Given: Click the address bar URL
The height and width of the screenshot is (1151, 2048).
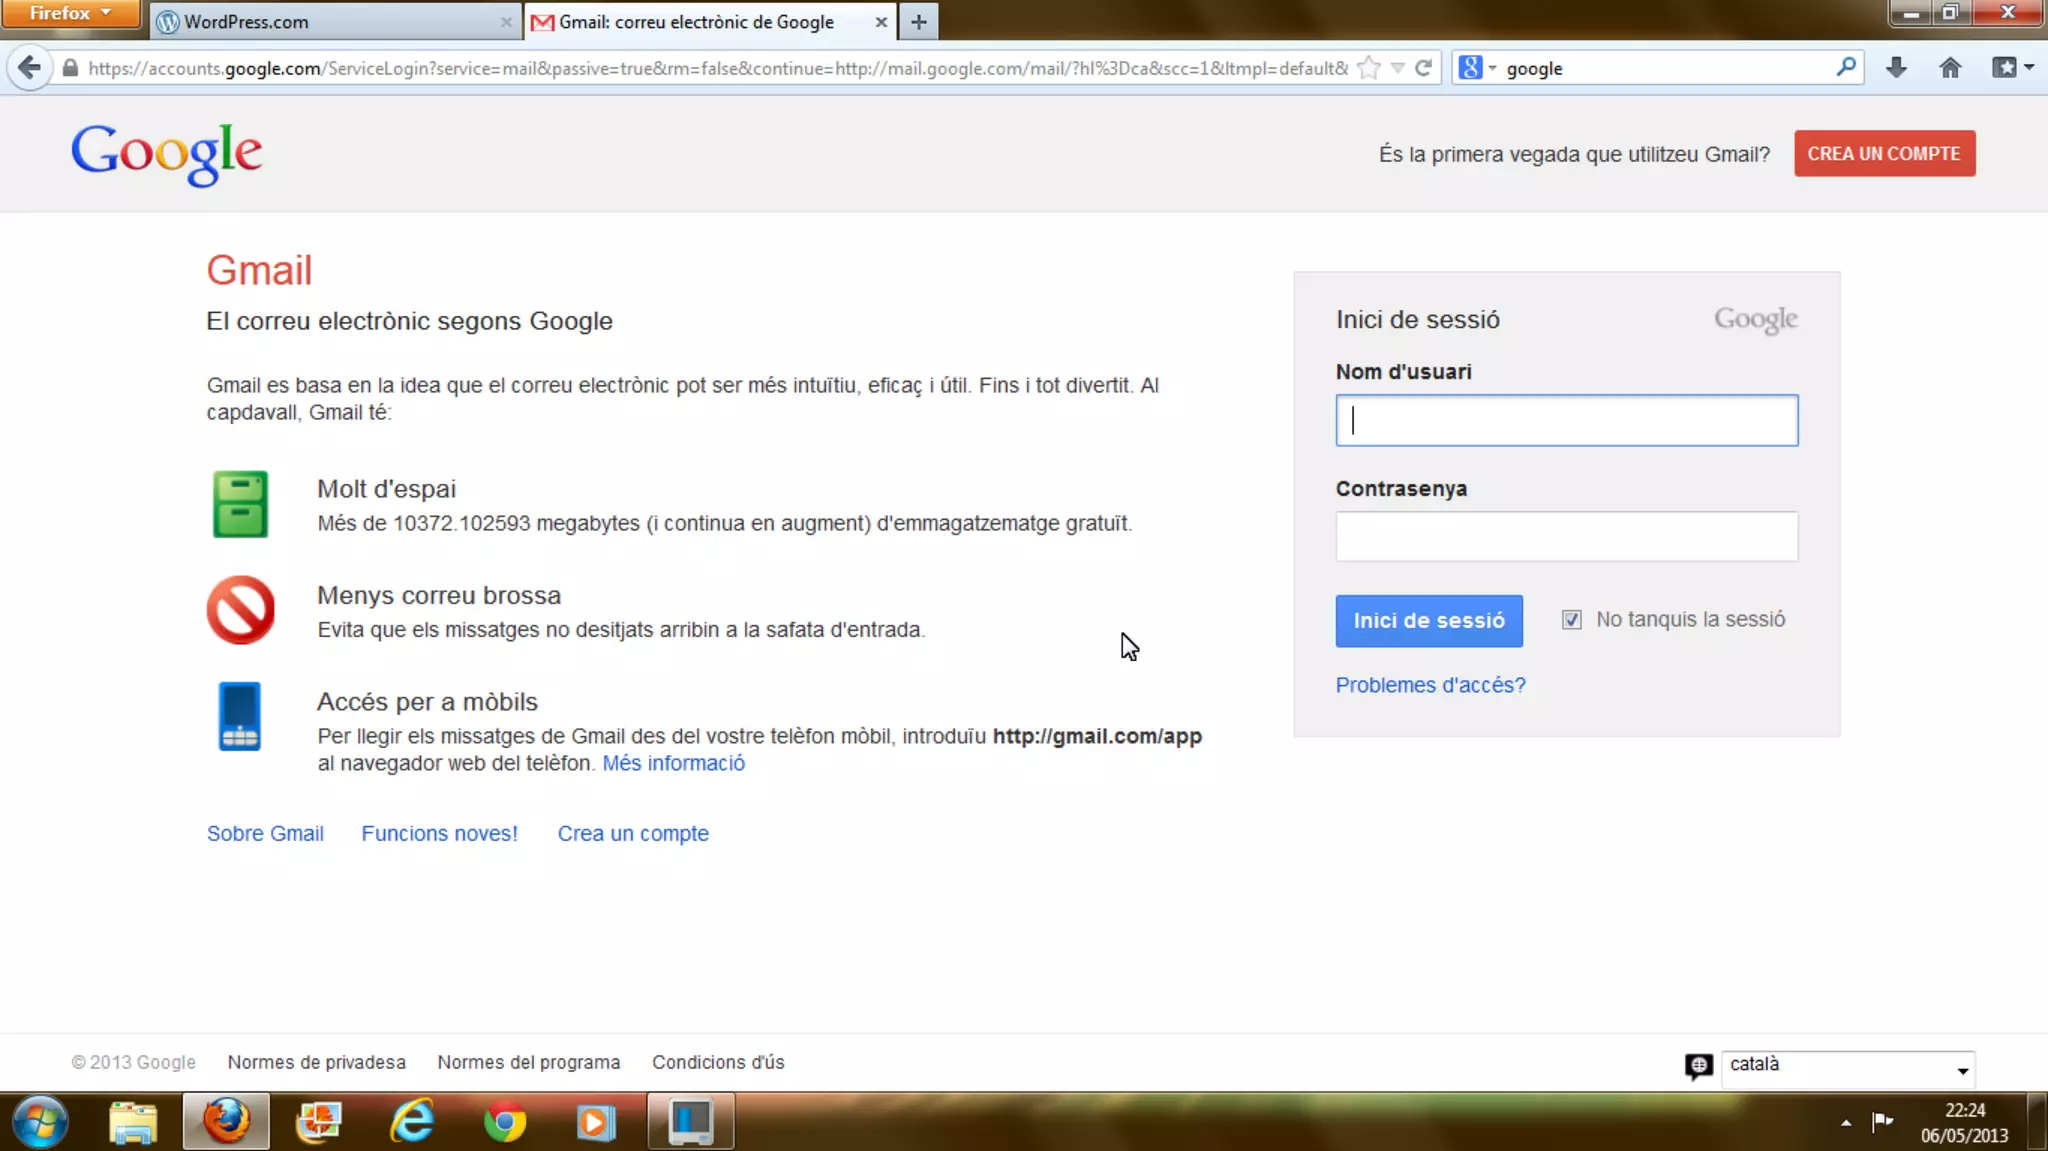Looking at the screenshot, I should [717, 68].
